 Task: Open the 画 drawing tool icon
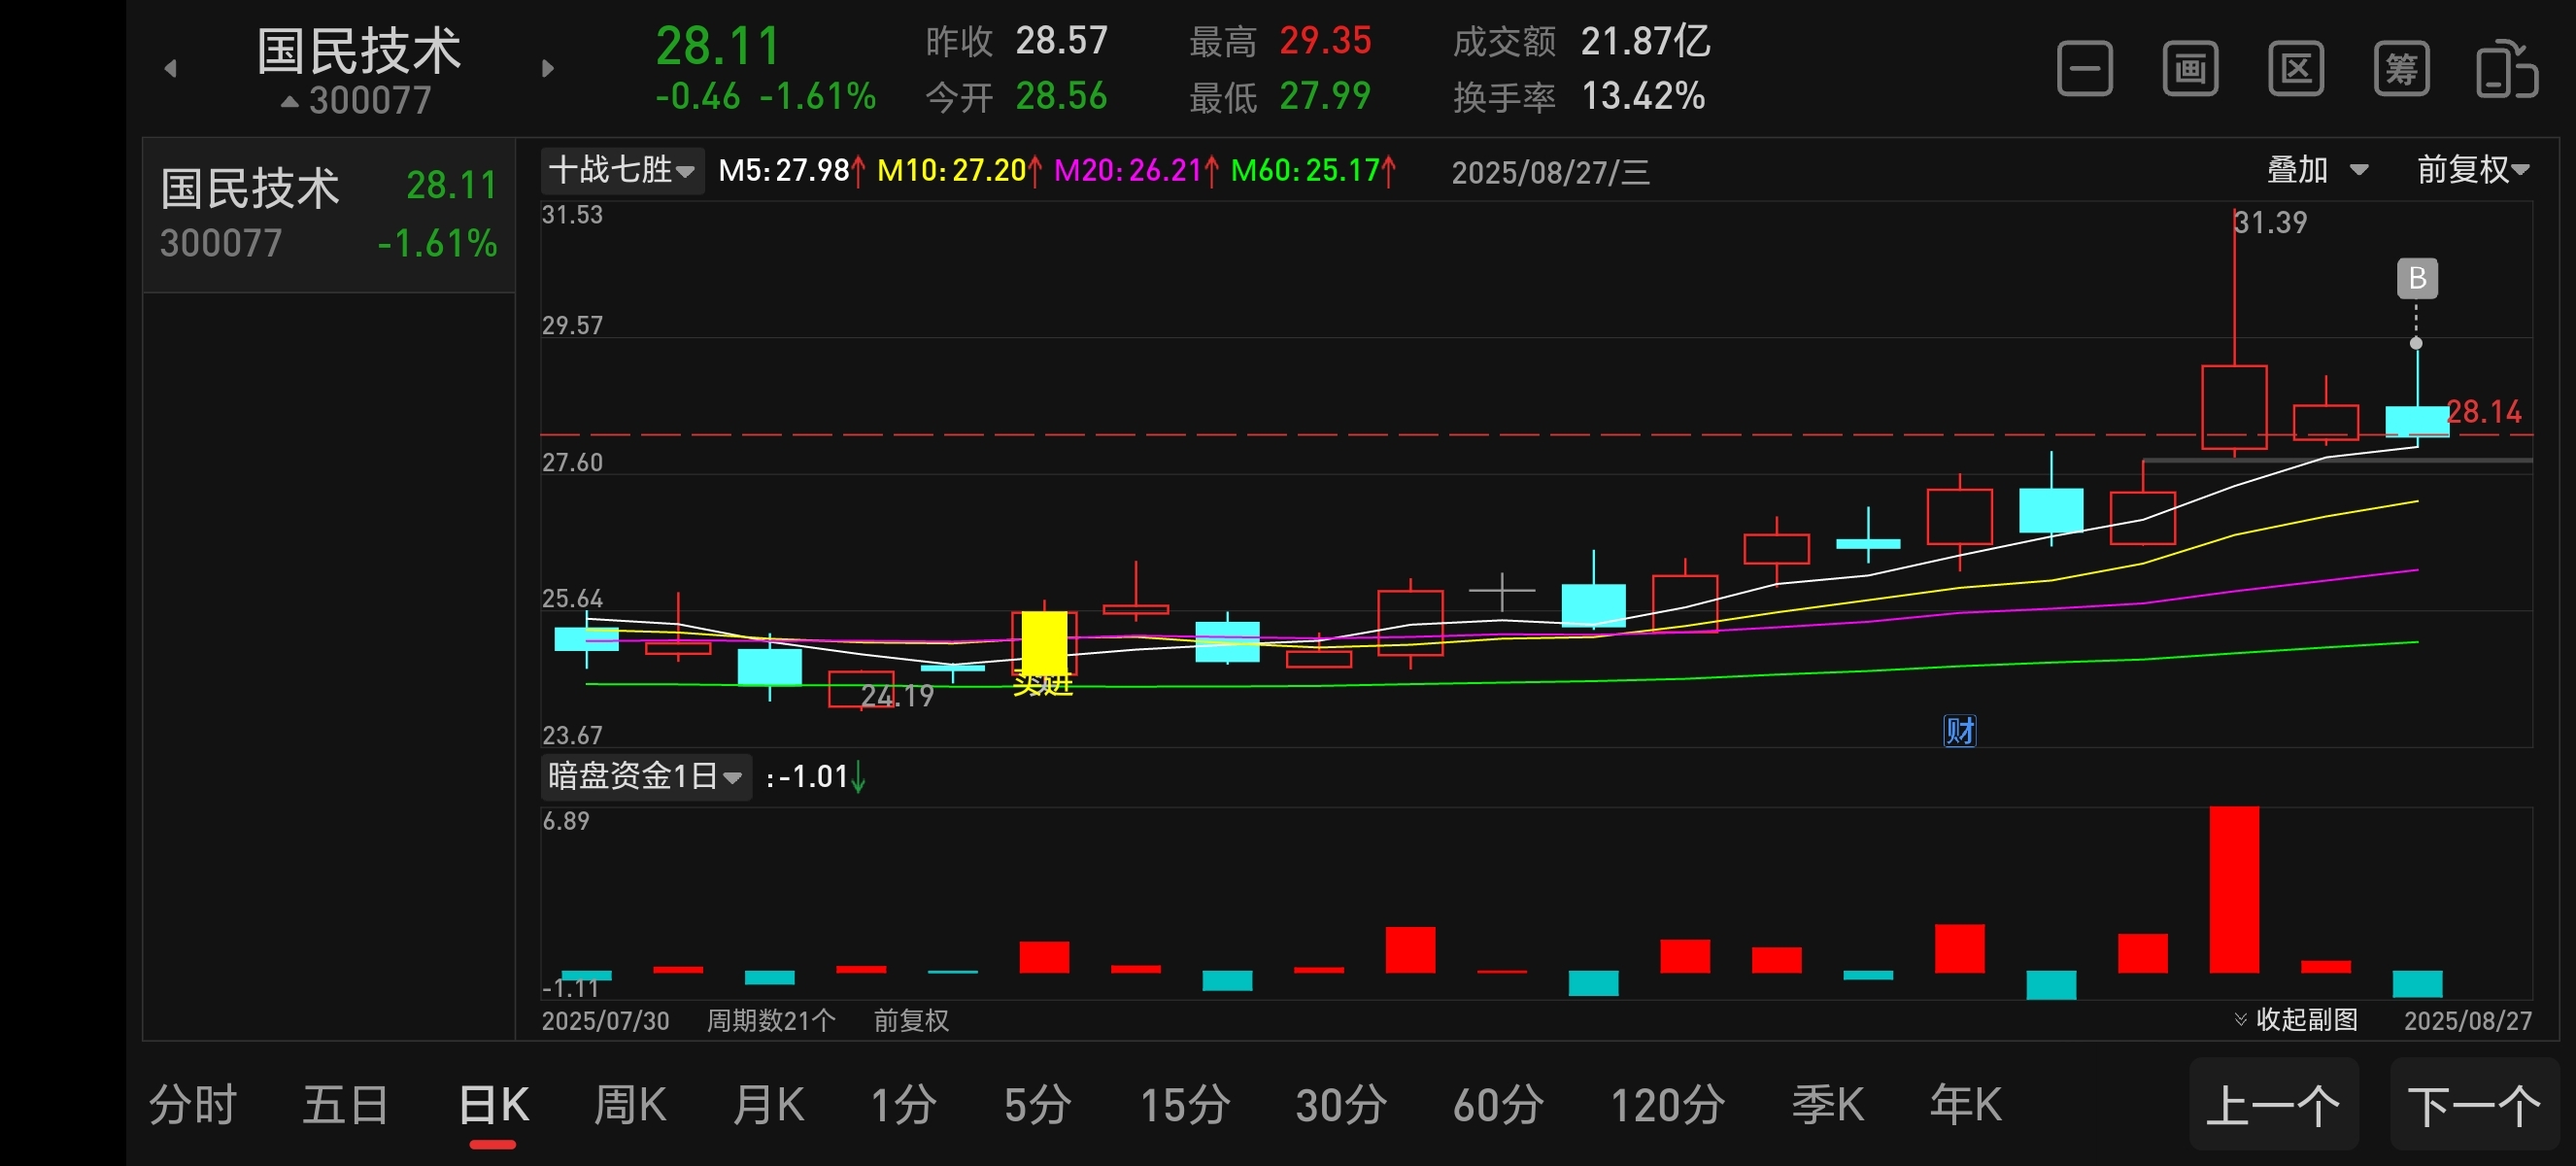click(x=2190, y=68)
